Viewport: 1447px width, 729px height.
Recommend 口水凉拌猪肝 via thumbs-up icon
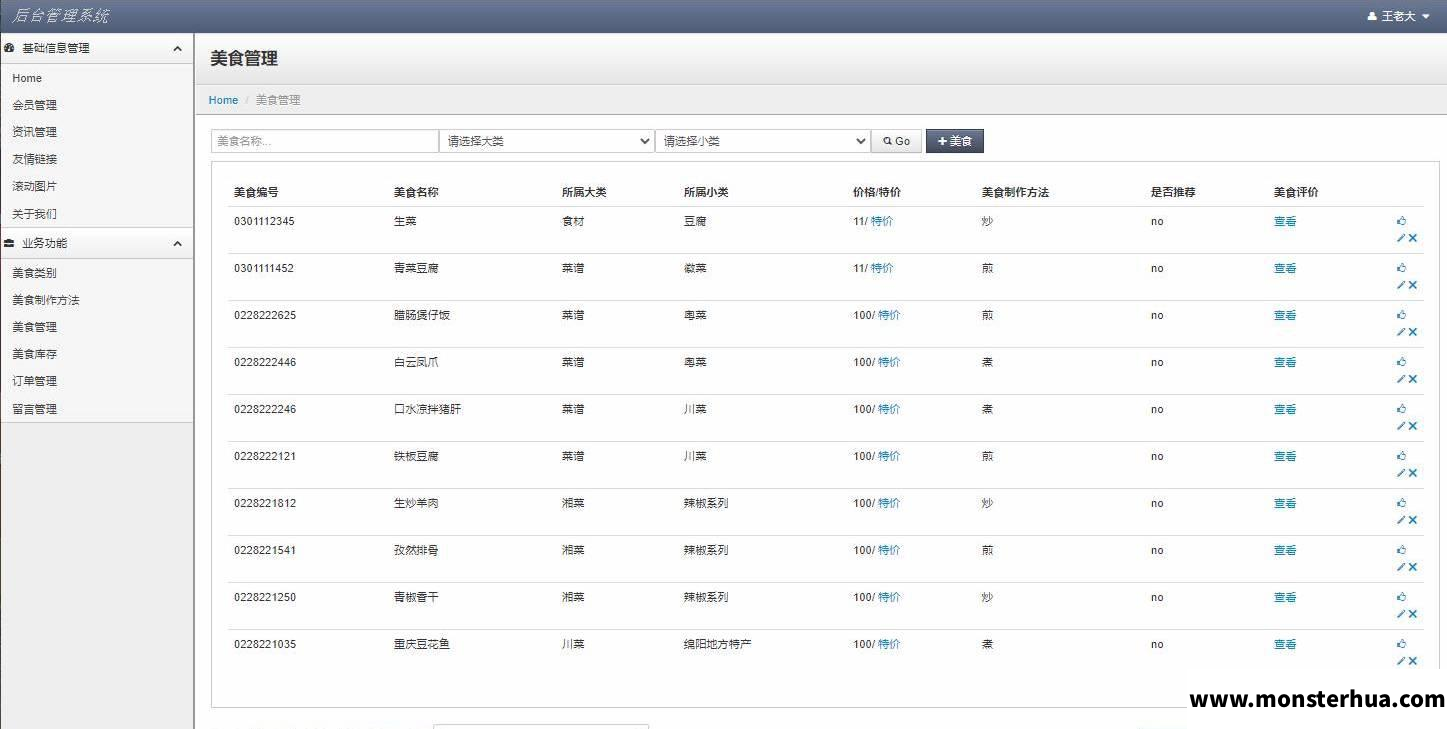click(1402, 409)
